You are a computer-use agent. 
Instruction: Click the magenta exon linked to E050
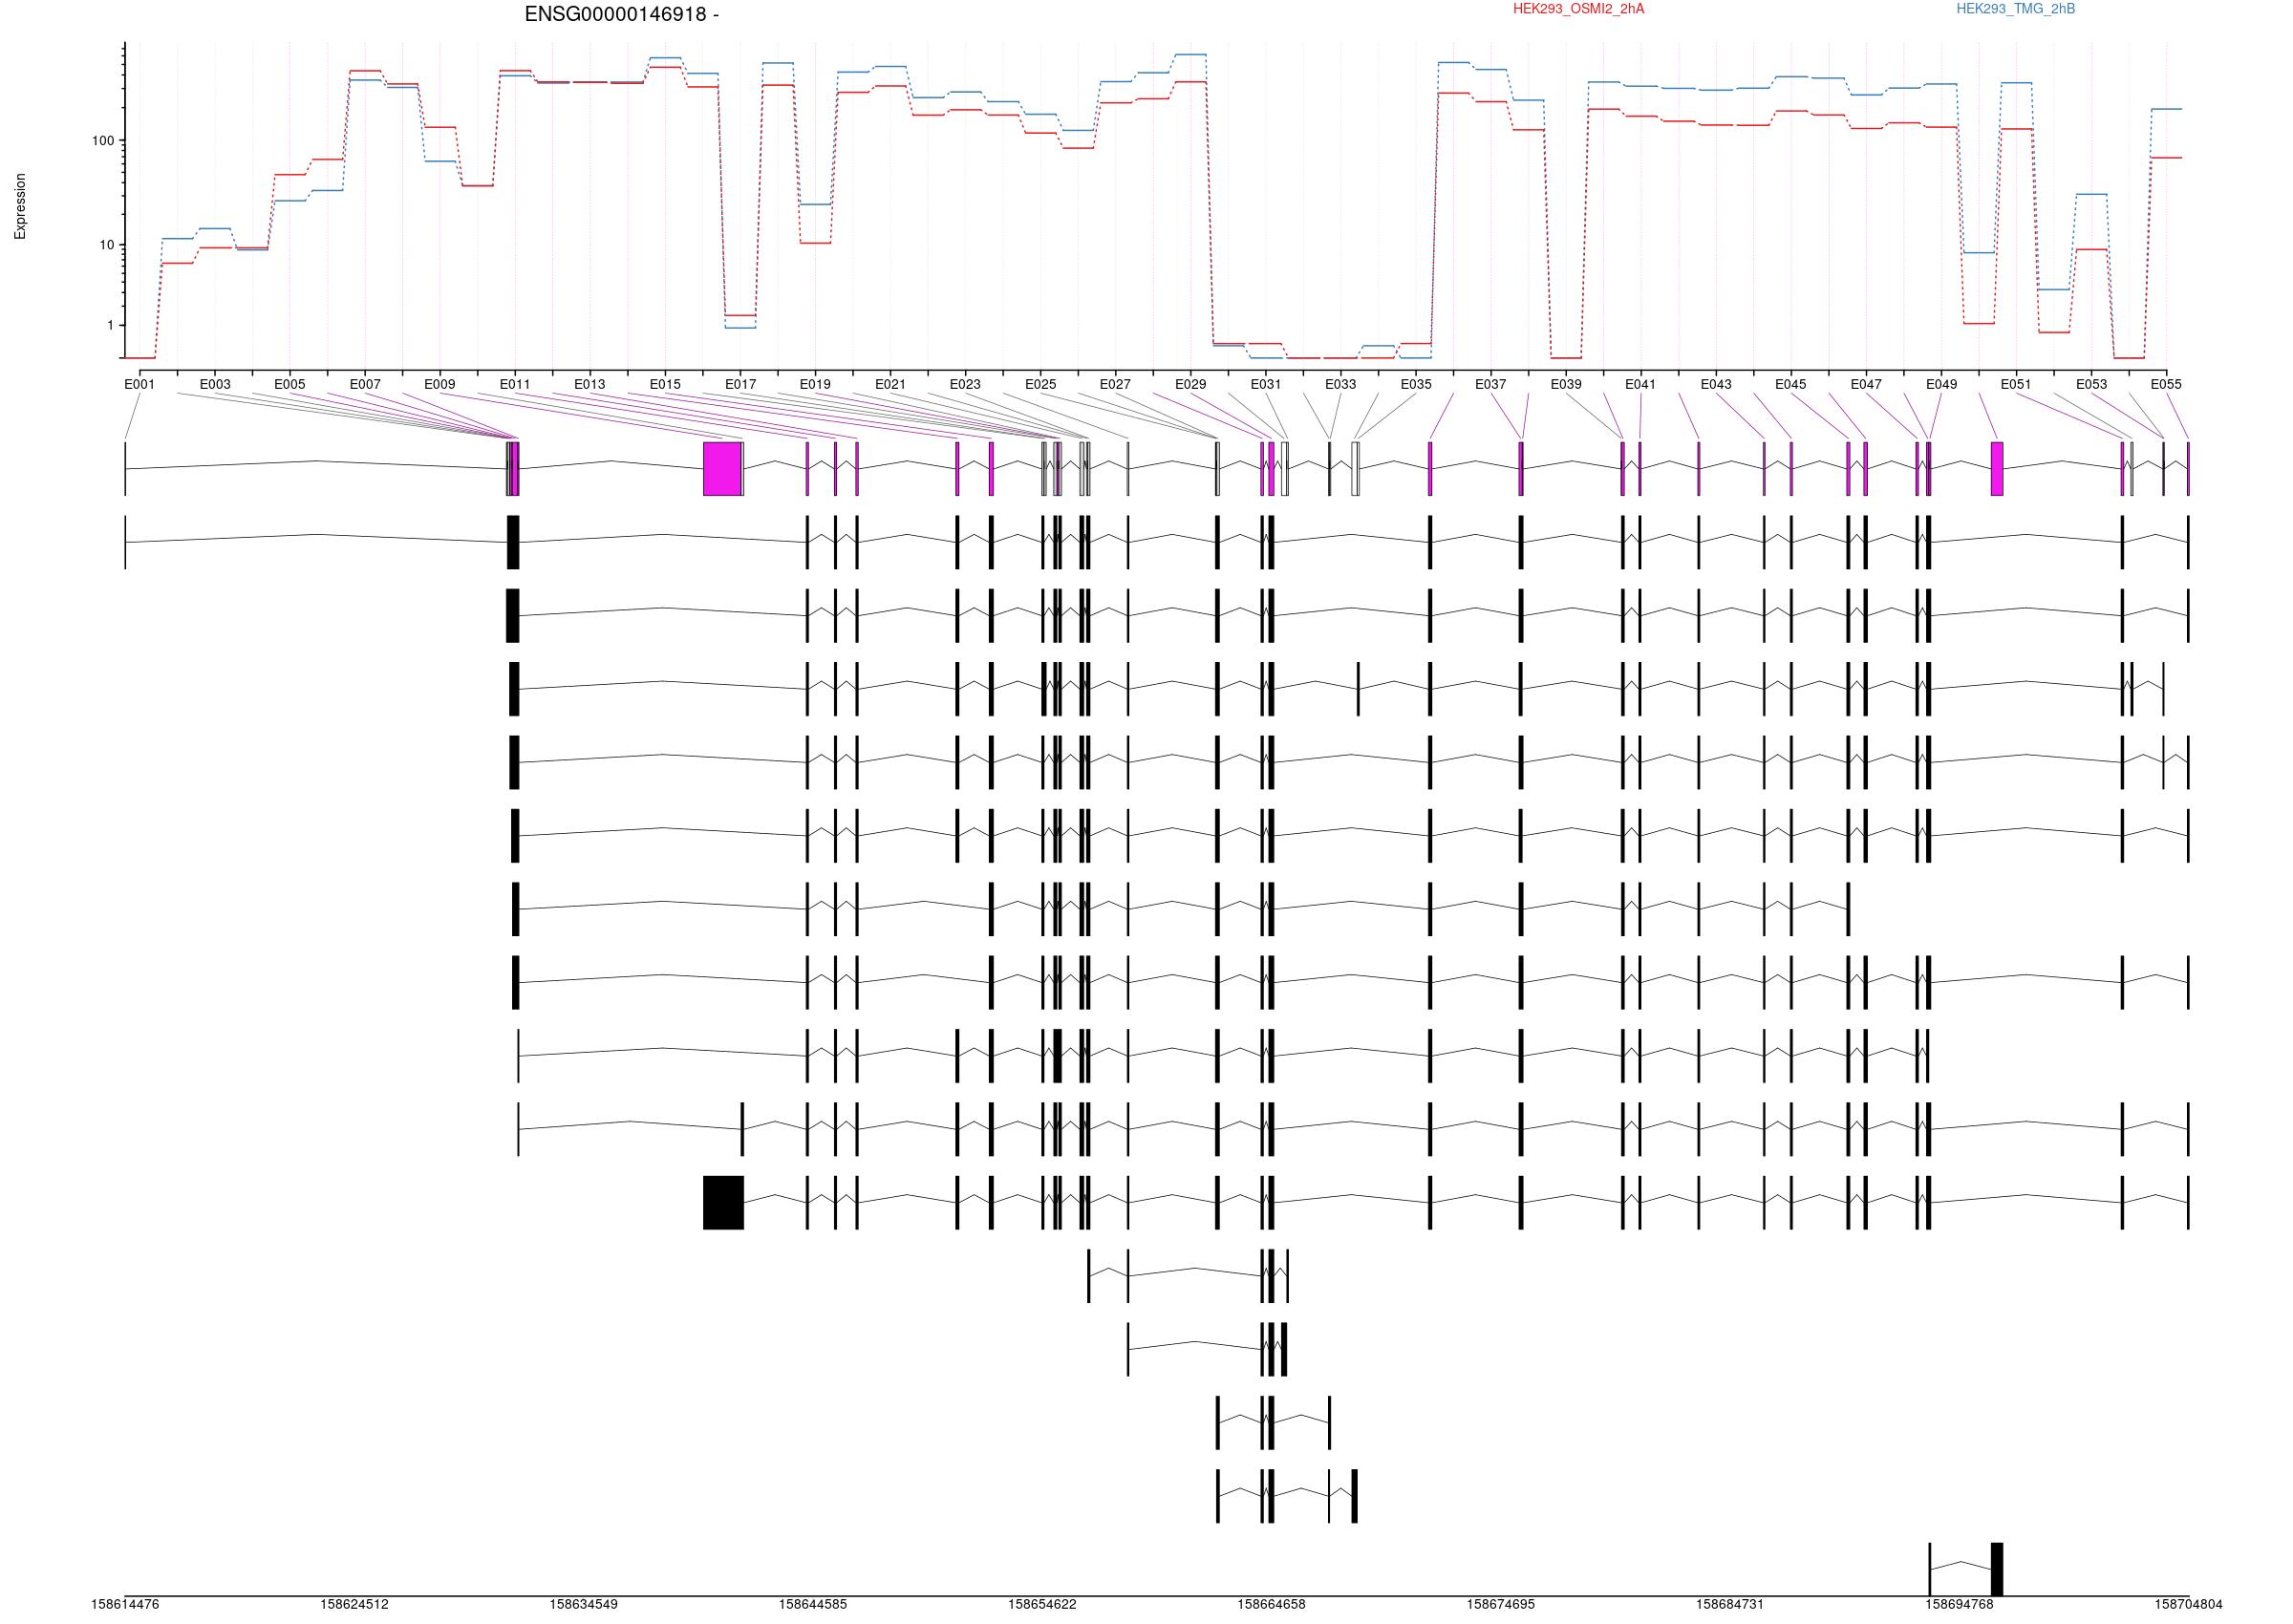point(1997,469)
